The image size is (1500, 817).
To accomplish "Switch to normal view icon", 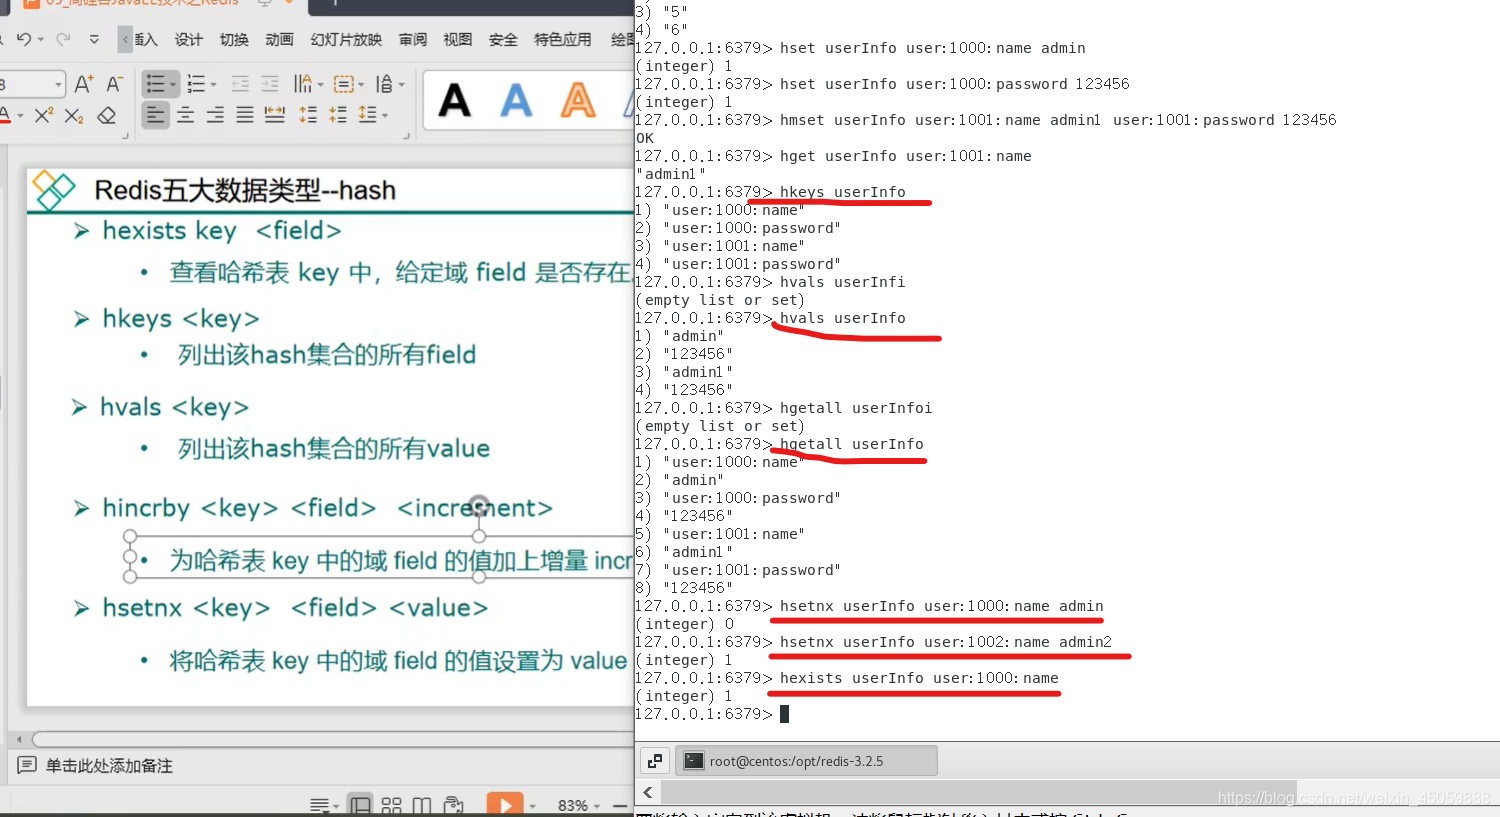I will point(360,805).
